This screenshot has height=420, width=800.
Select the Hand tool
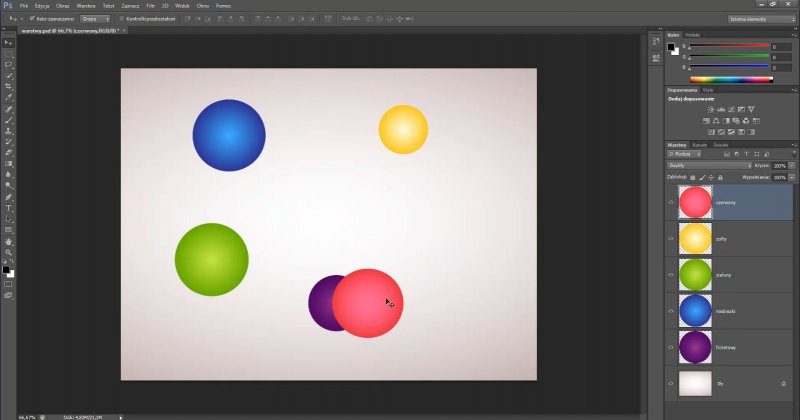click(x=9, y=241)
